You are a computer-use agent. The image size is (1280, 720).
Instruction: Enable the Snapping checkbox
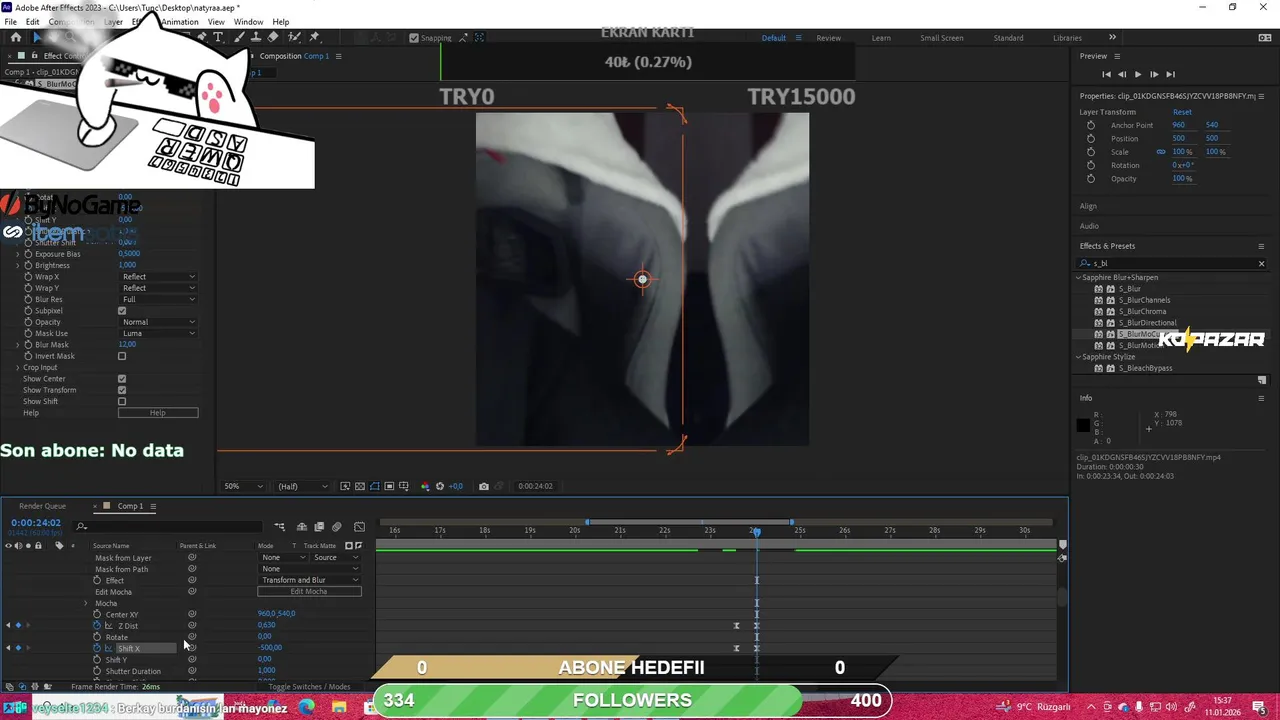pyautogui.click(x=414, y=38)
